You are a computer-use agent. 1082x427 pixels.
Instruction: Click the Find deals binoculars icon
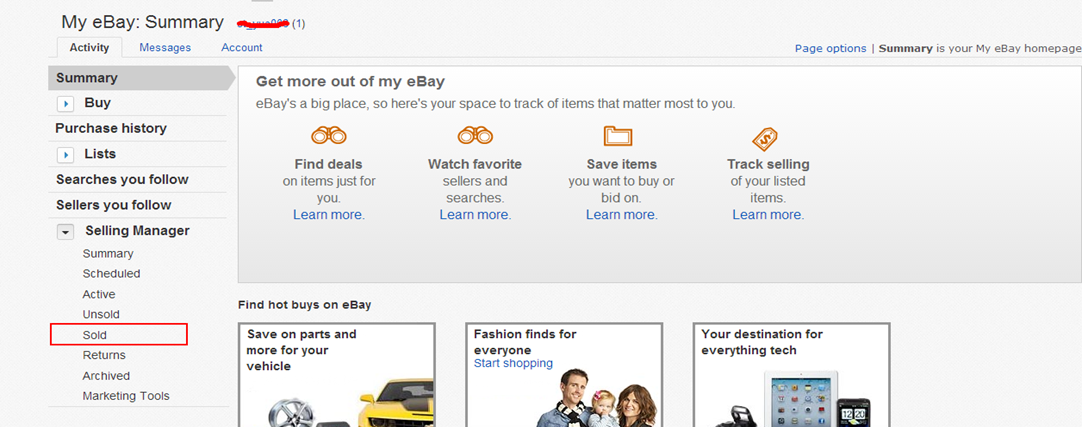328,135
